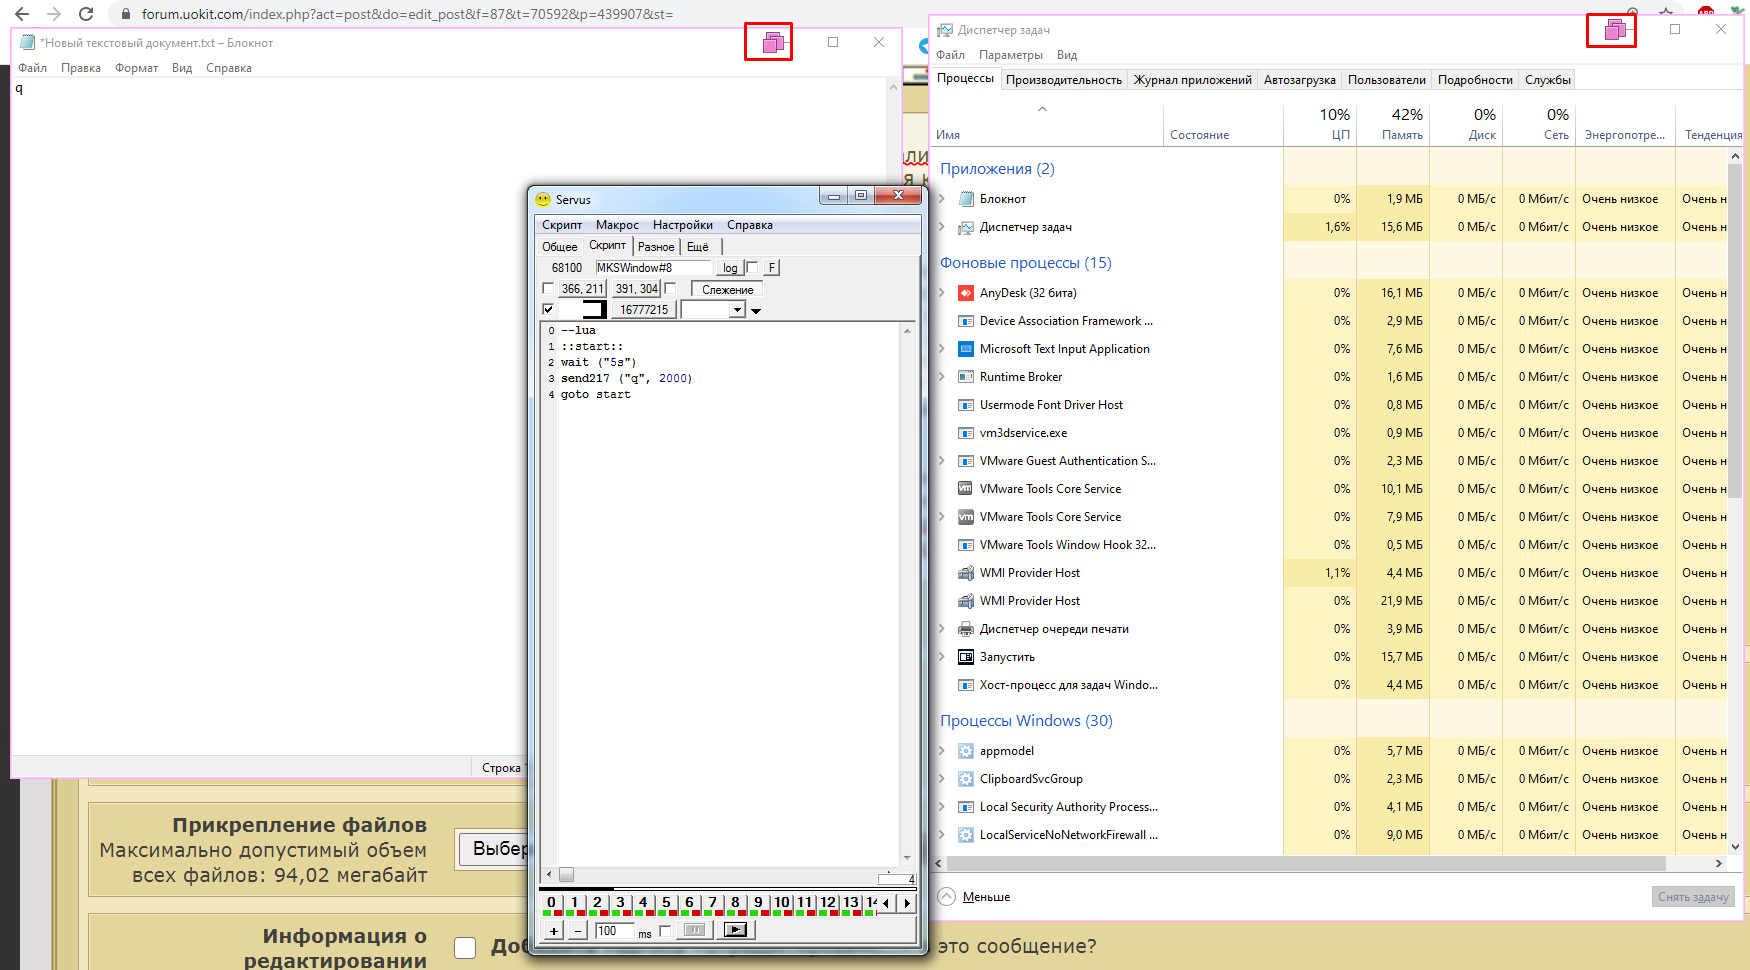Click the Слежение button
The image size is (1750, 970).
[727, 289]
